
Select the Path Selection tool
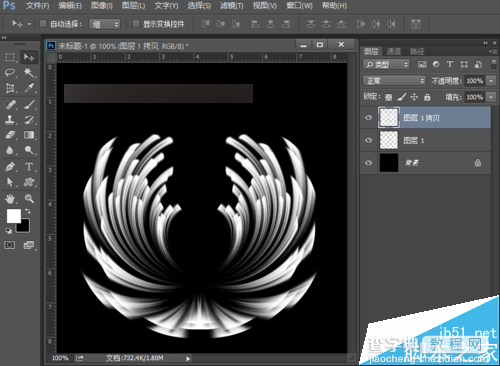click(x=10, y=182)
